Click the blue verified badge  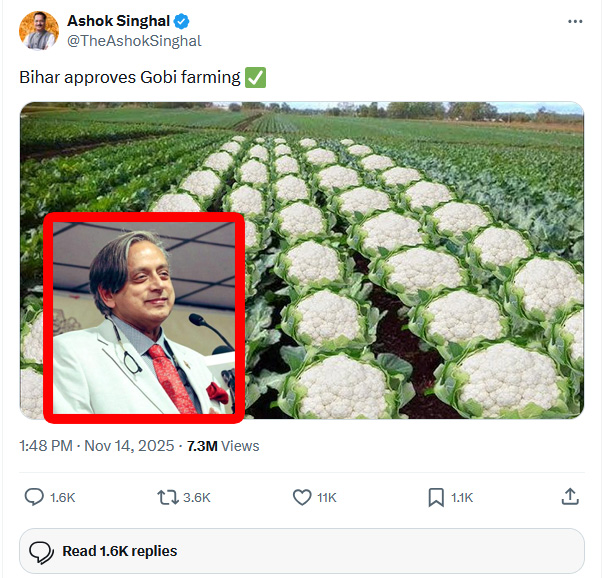(x=184, y=21)
